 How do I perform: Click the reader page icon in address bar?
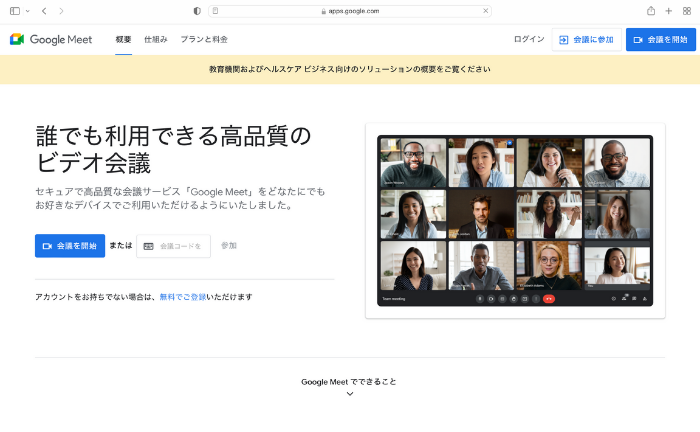tap(215, 11)
